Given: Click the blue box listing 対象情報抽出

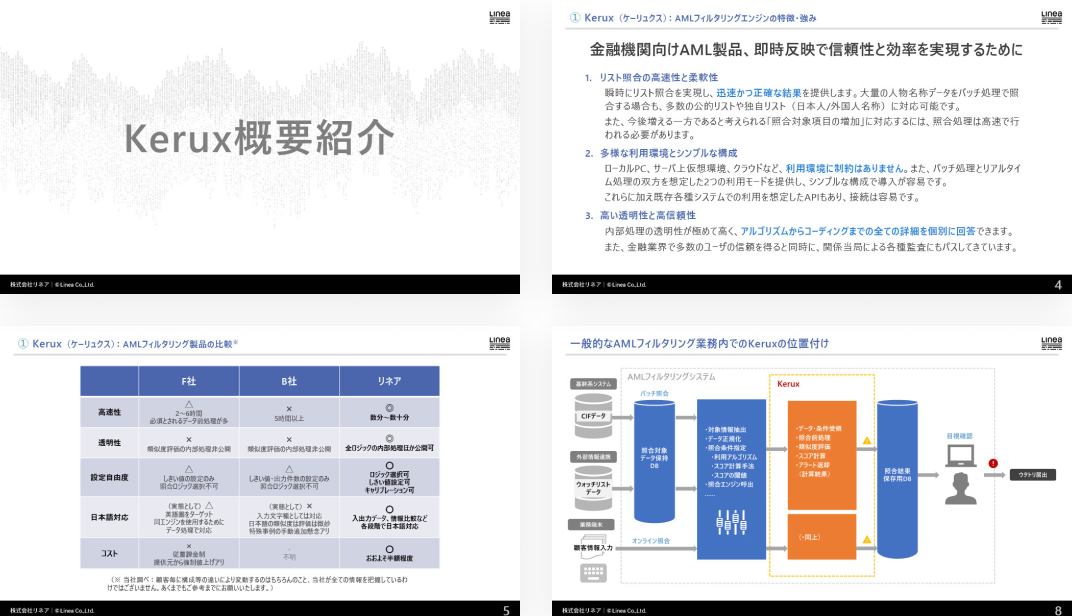Looking at the screenshot, I should click(x=731, y=479).
